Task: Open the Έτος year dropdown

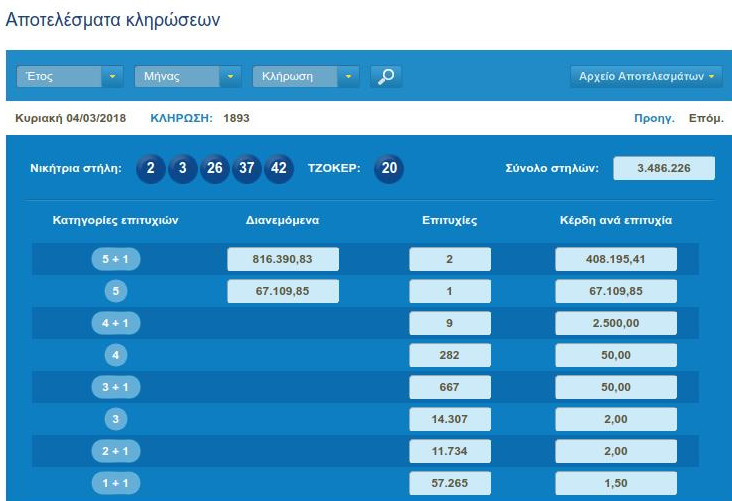Action: pyautogui.click(x=70, y=76)
